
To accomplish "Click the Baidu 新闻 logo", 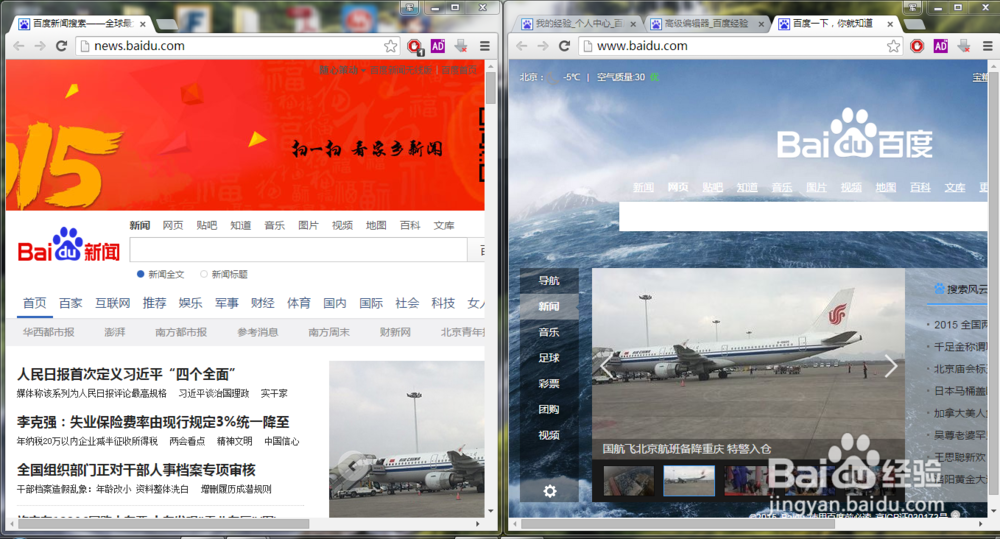I will coord(69,245).
